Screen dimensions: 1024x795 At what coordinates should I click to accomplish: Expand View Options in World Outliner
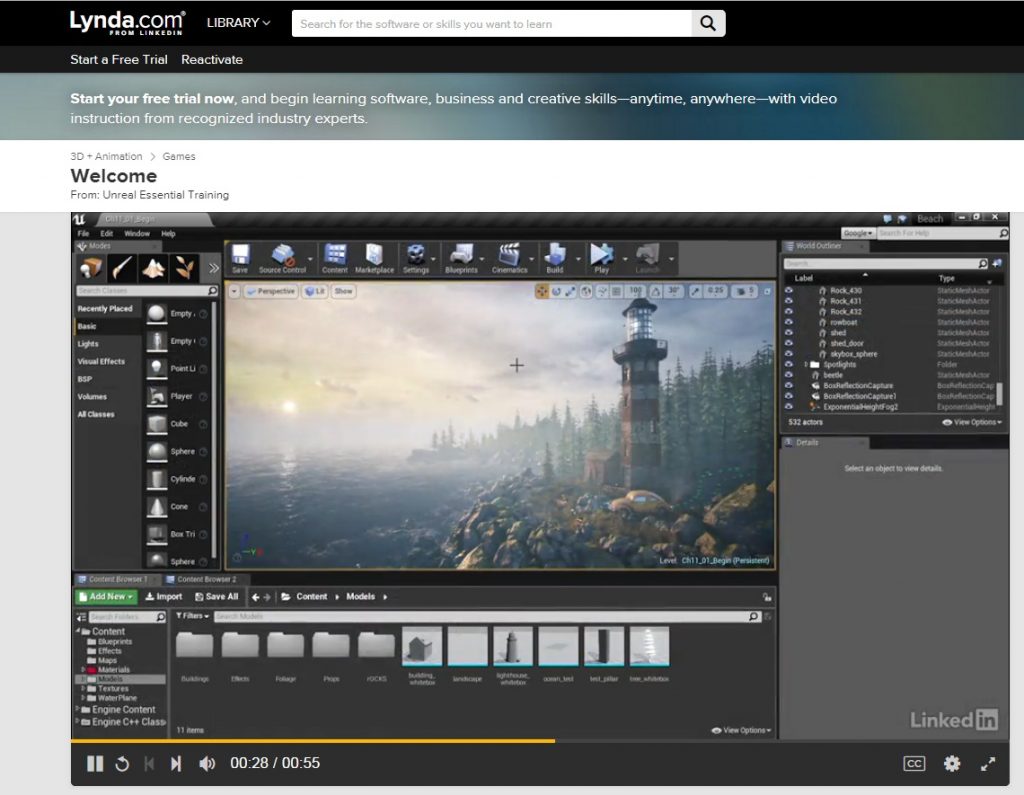point(972,422)
